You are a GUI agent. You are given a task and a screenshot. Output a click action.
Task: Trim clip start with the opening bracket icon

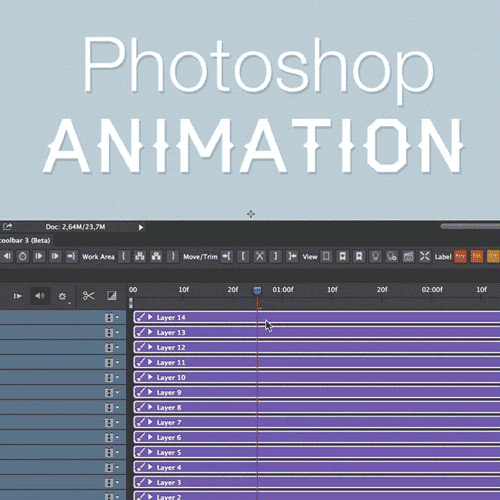click(x=243, y=256)
